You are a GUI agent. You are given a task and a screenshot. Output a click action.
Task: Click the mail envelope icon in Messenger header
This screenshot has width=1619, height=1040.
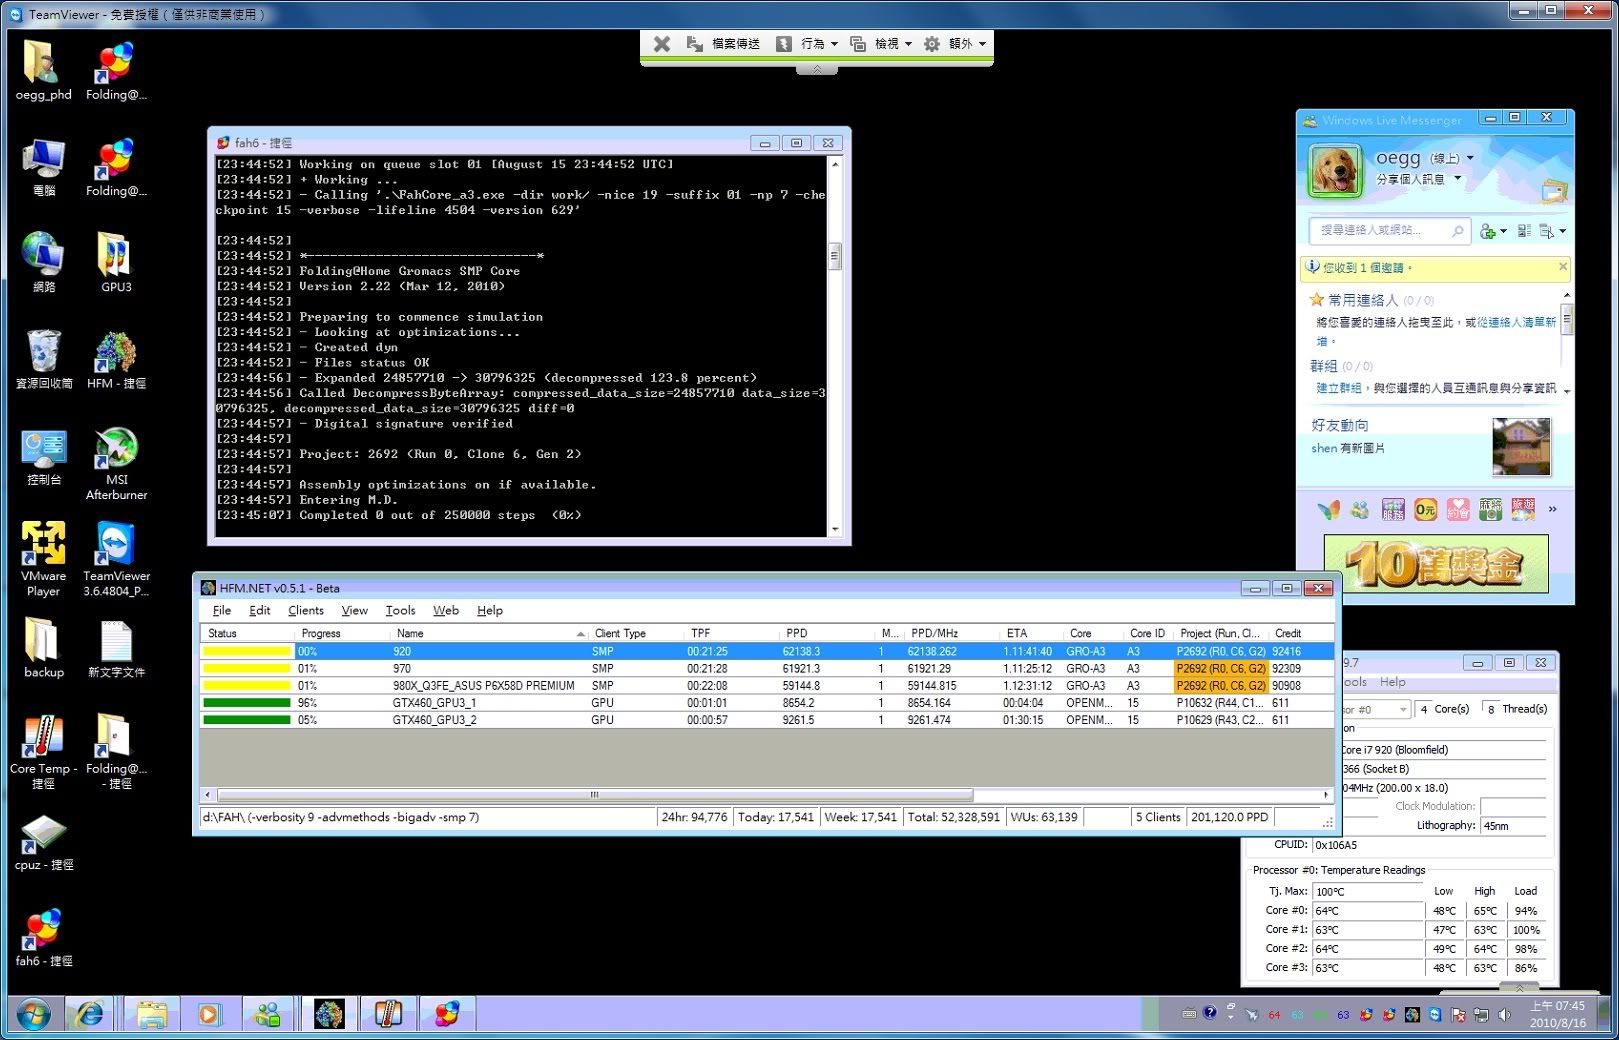1553,191
